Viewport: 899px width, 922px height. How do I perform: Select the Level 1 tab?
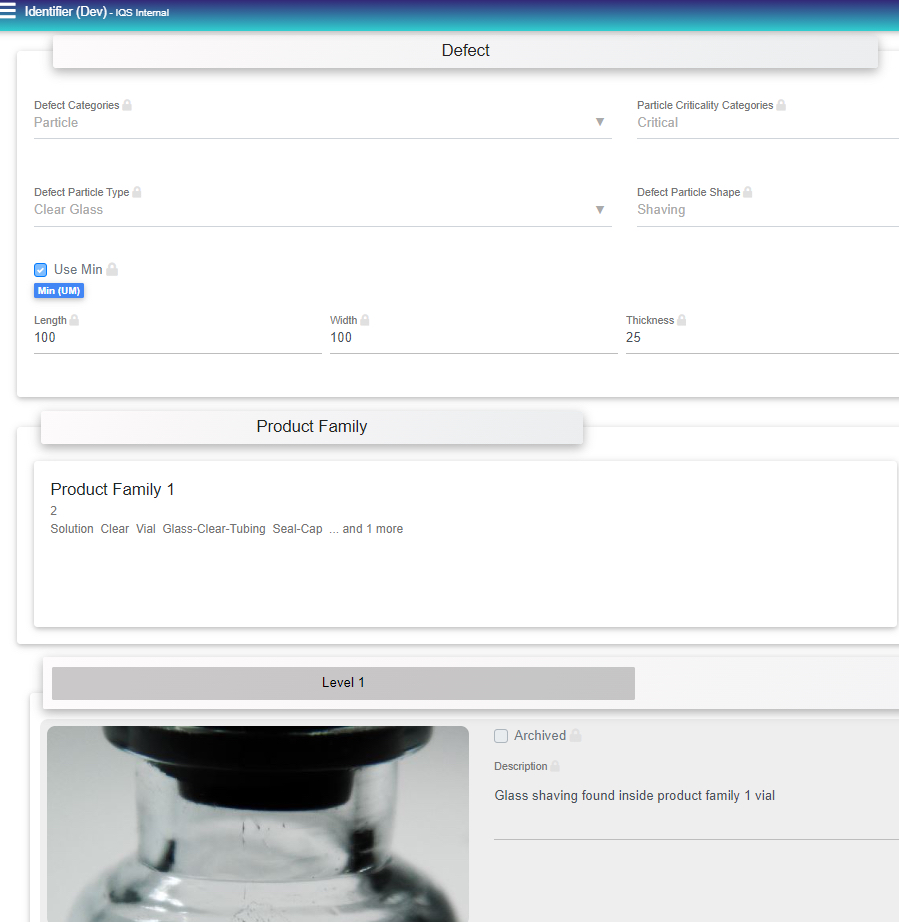pyautogui.click(x=343, y=683)
